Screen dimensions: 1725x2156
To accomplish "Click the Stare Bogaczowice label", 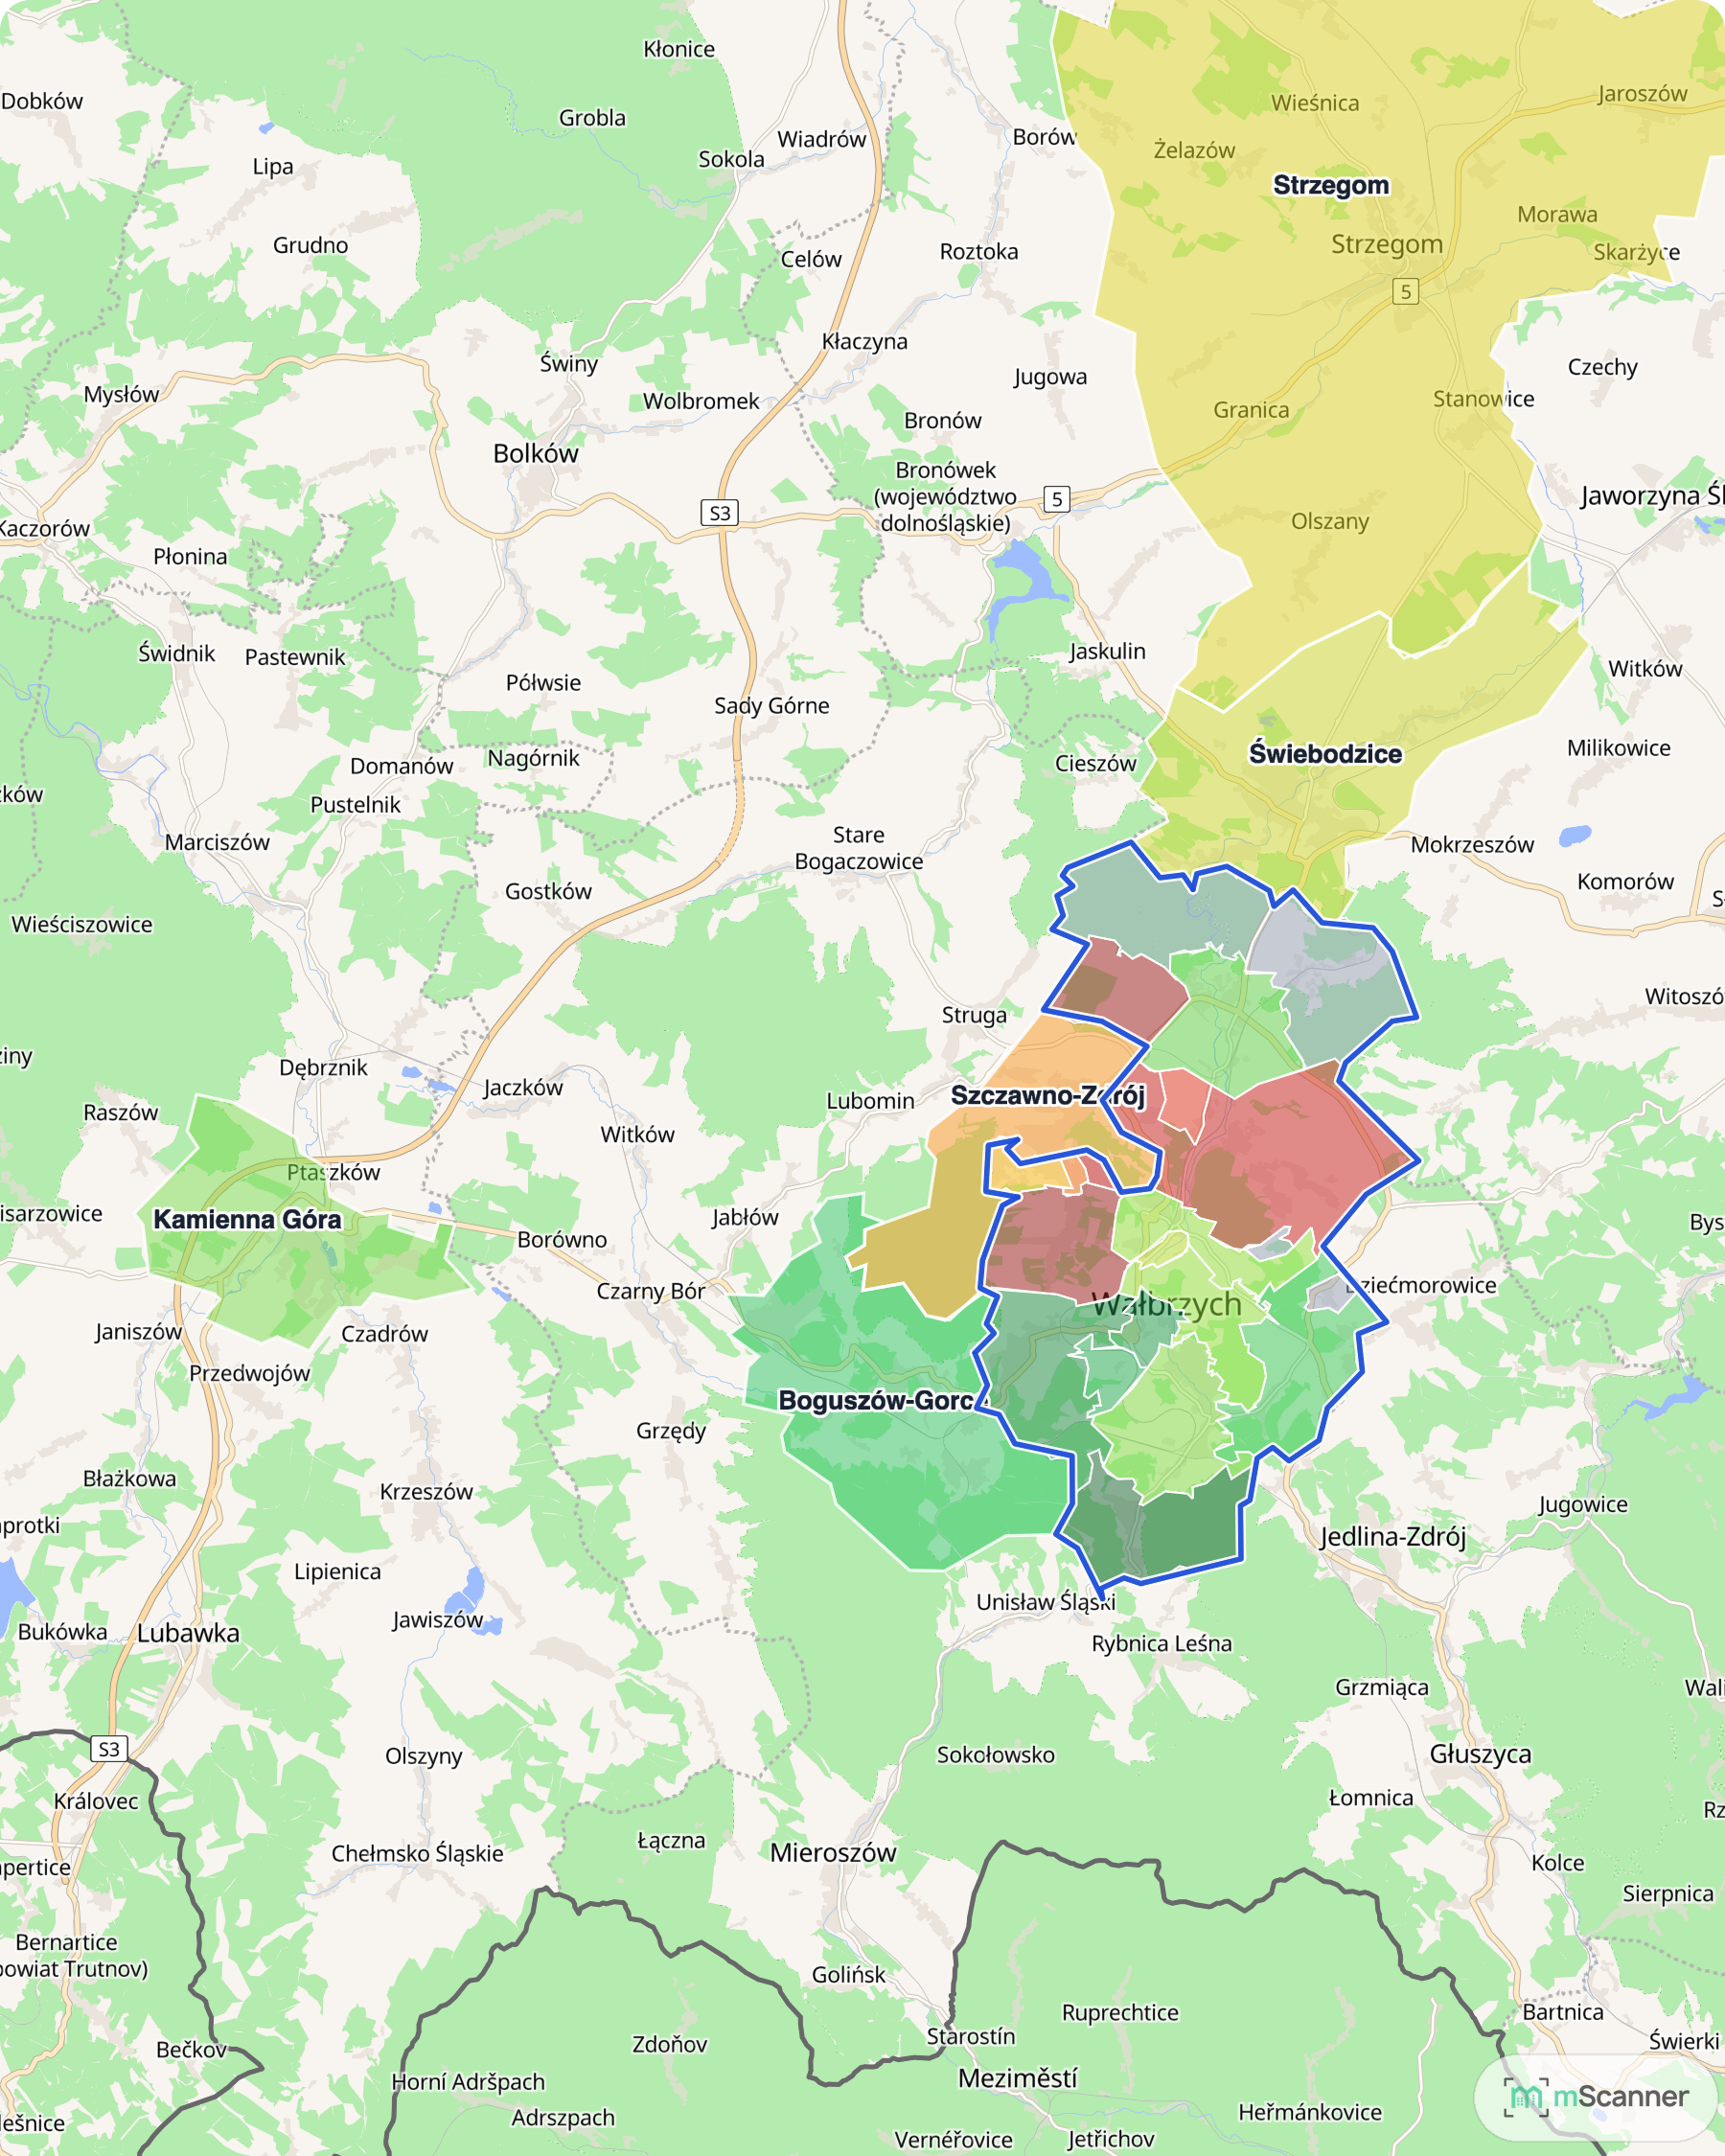I will point(859,848).
